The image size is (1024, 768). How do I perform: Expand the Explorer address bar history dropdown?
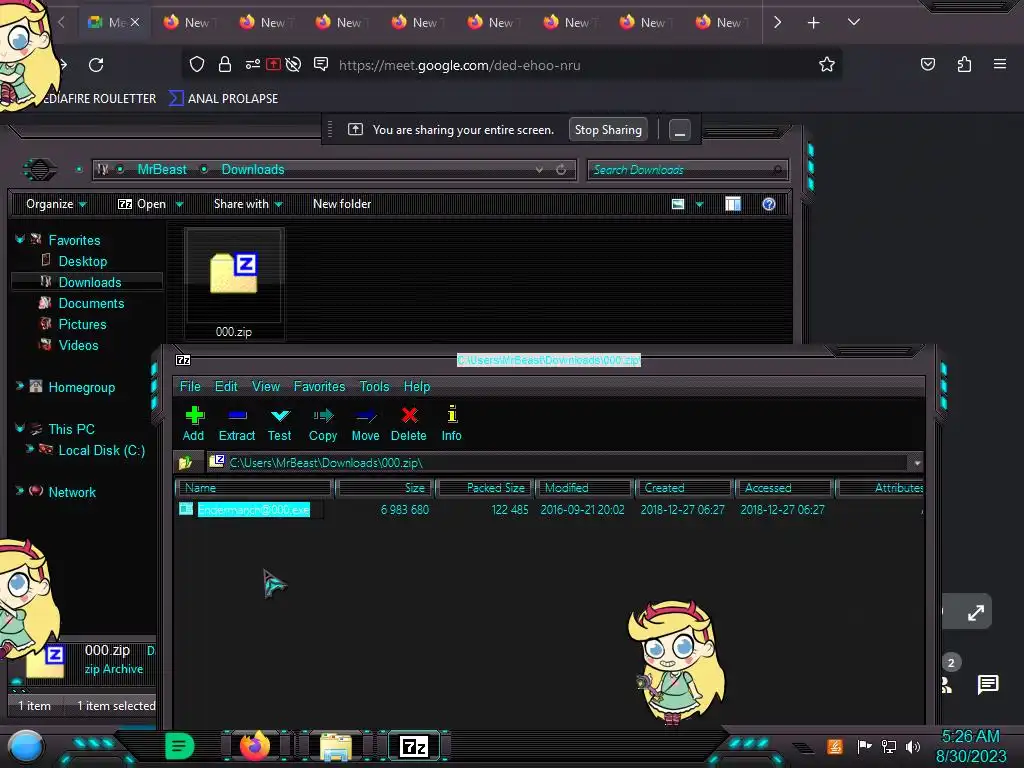click(539, 170)
